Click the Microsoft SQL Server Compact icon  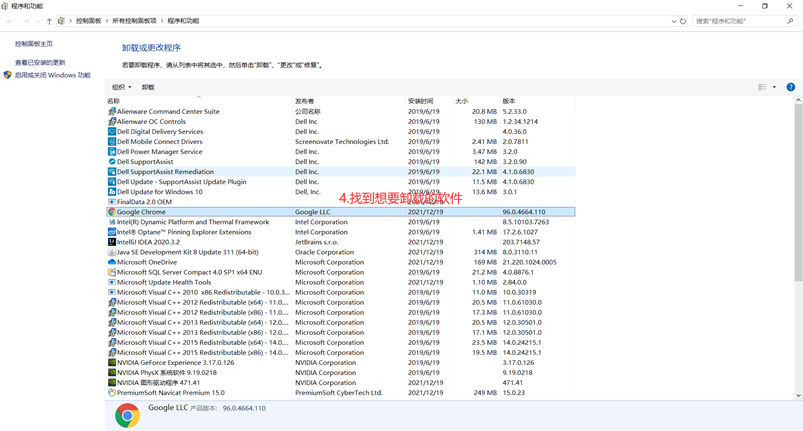(112, 272)
